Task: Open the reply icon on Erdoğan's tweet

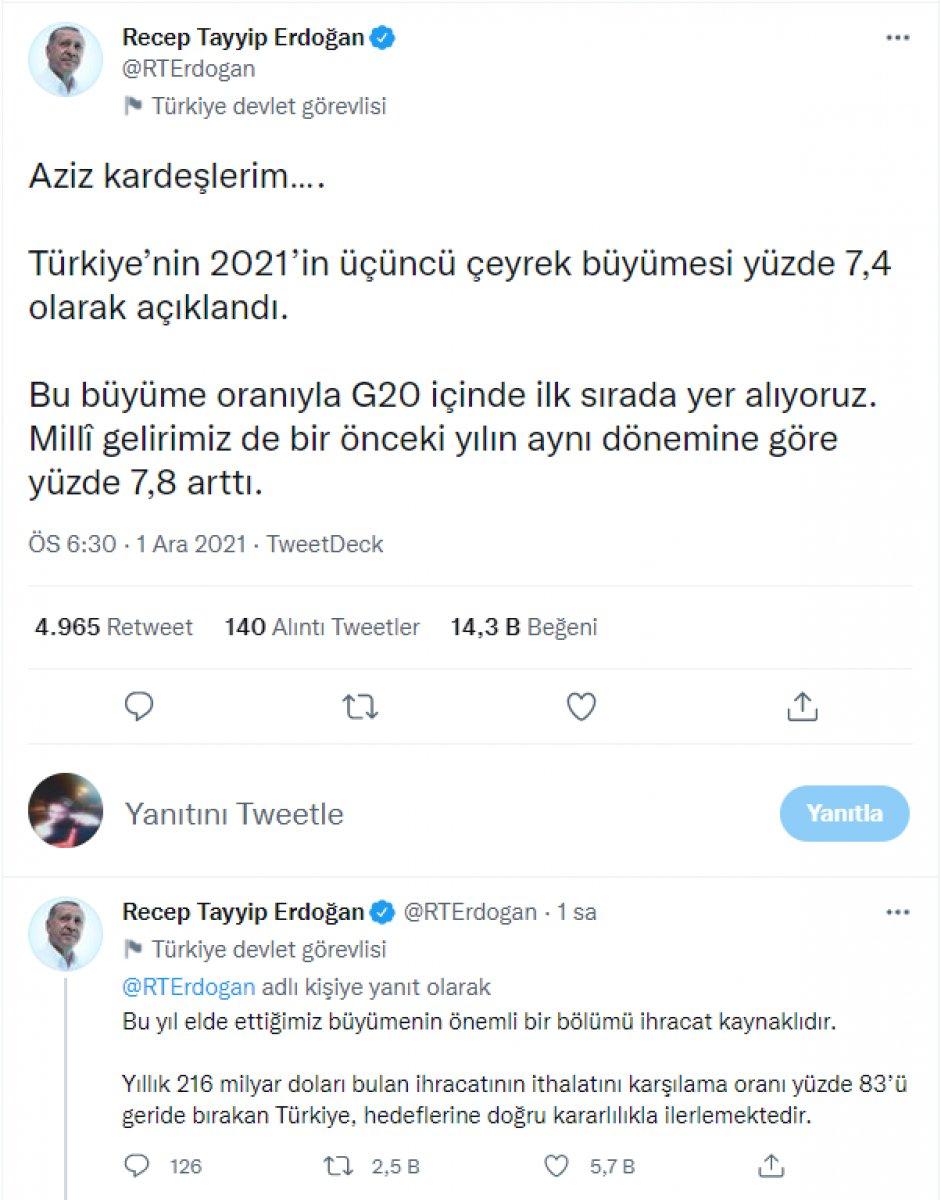Action: click(x=138, y=707)
